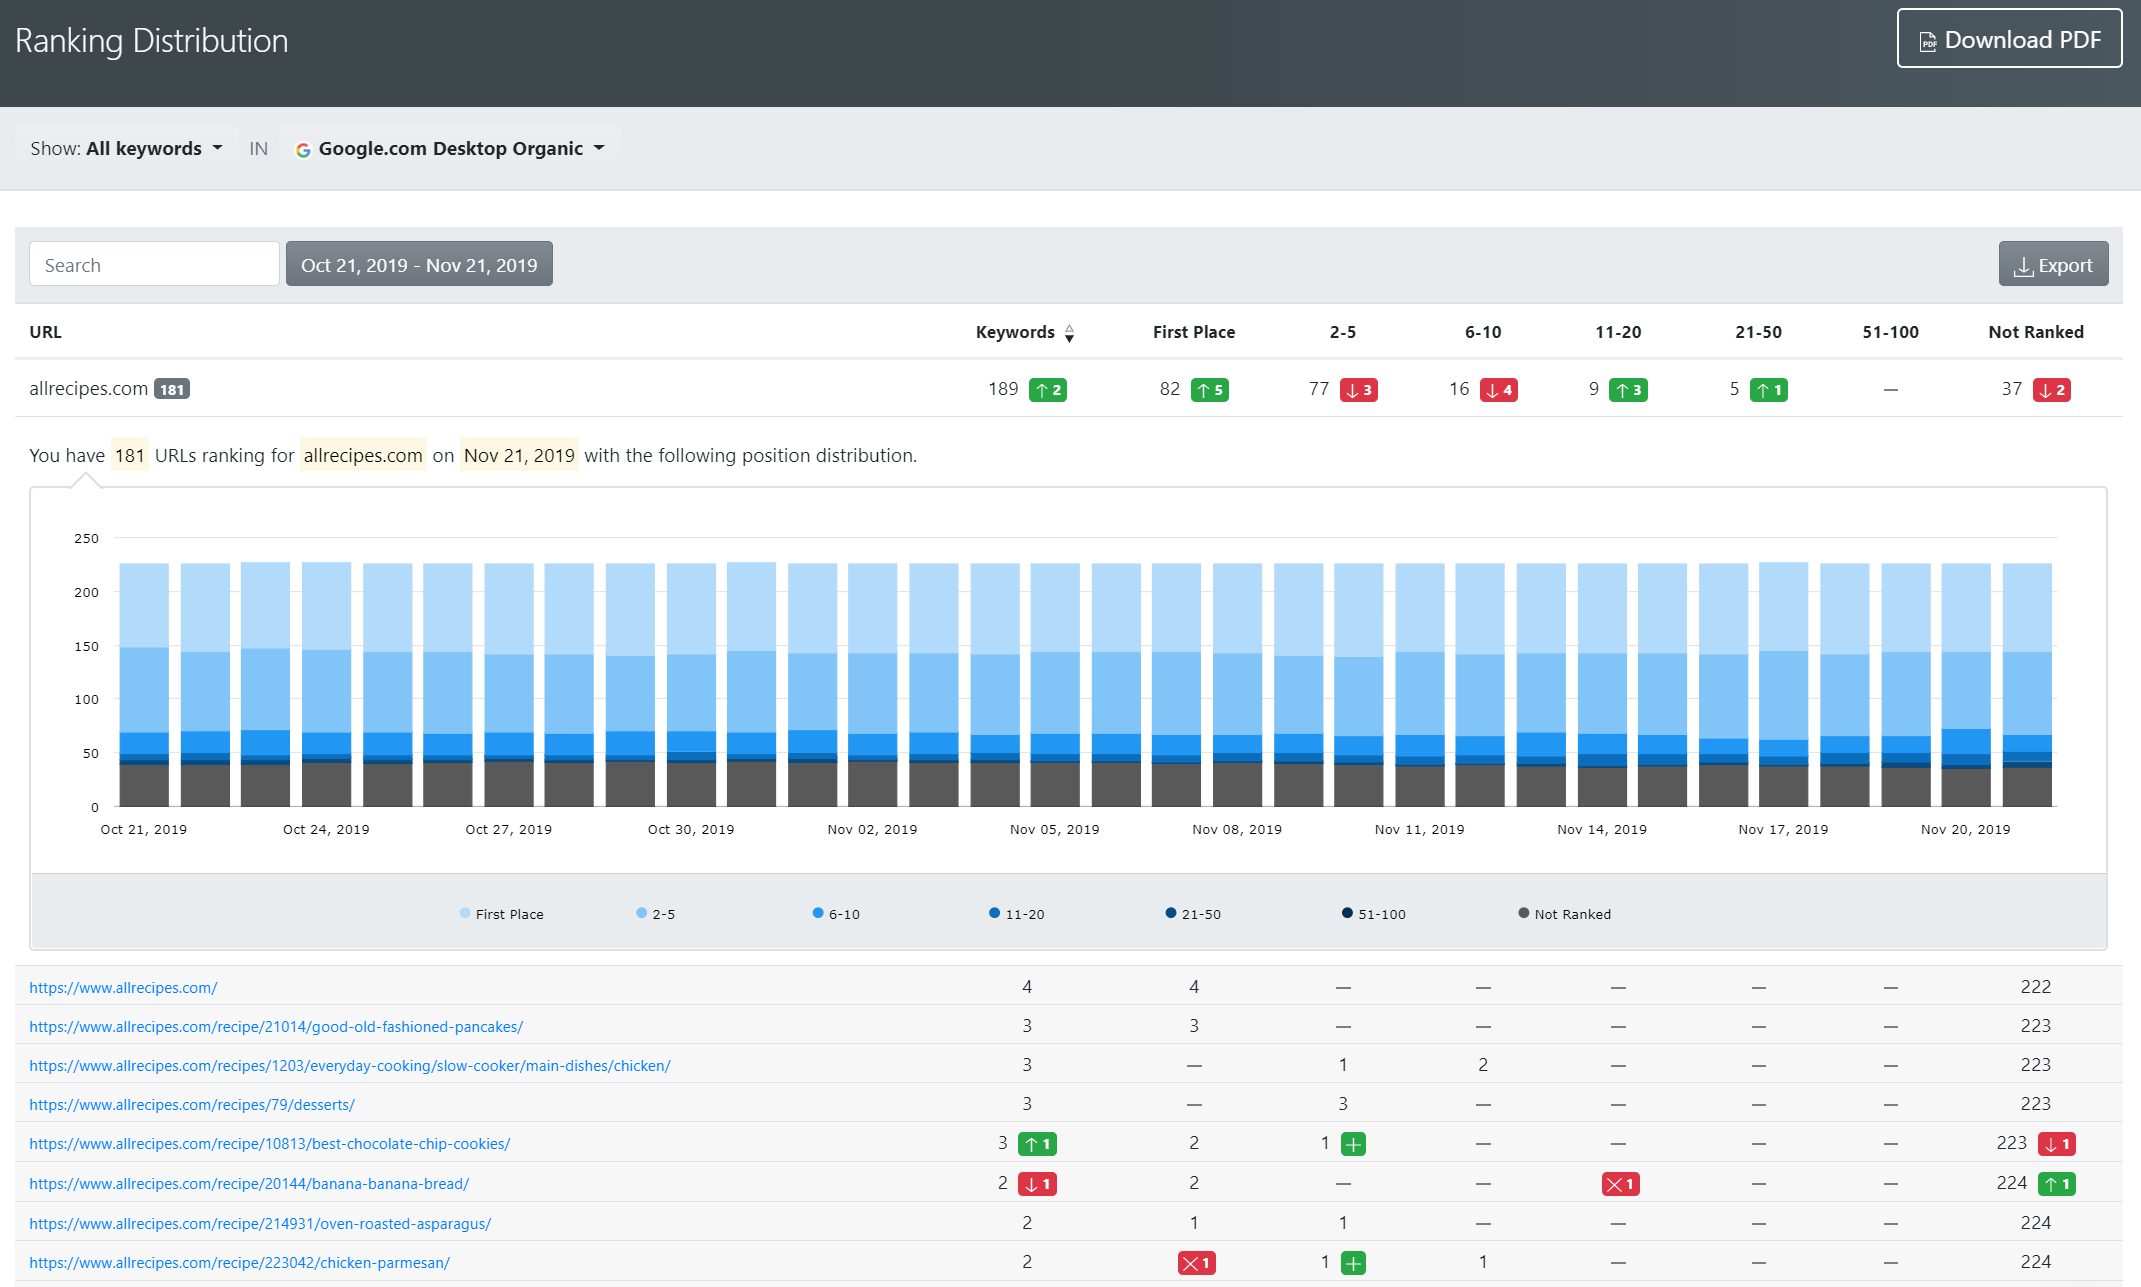Click the Oct 21, 2019 chart bar
This screenshot has height=1287, width=2141.
pyautogui.click(x=144, y=685)
